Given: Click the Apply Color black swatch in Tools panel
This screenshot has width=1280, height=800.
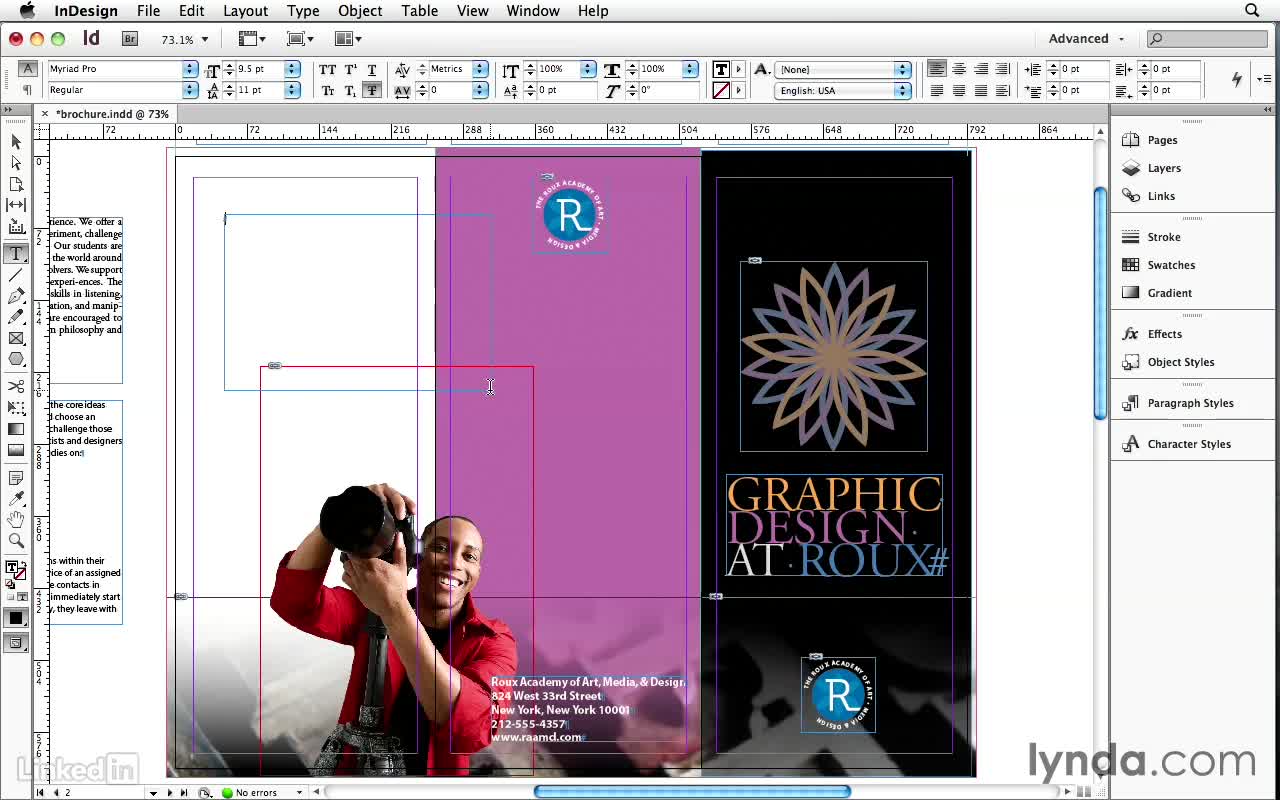Looking at the screenshot, I should click(x=15, y=618).
